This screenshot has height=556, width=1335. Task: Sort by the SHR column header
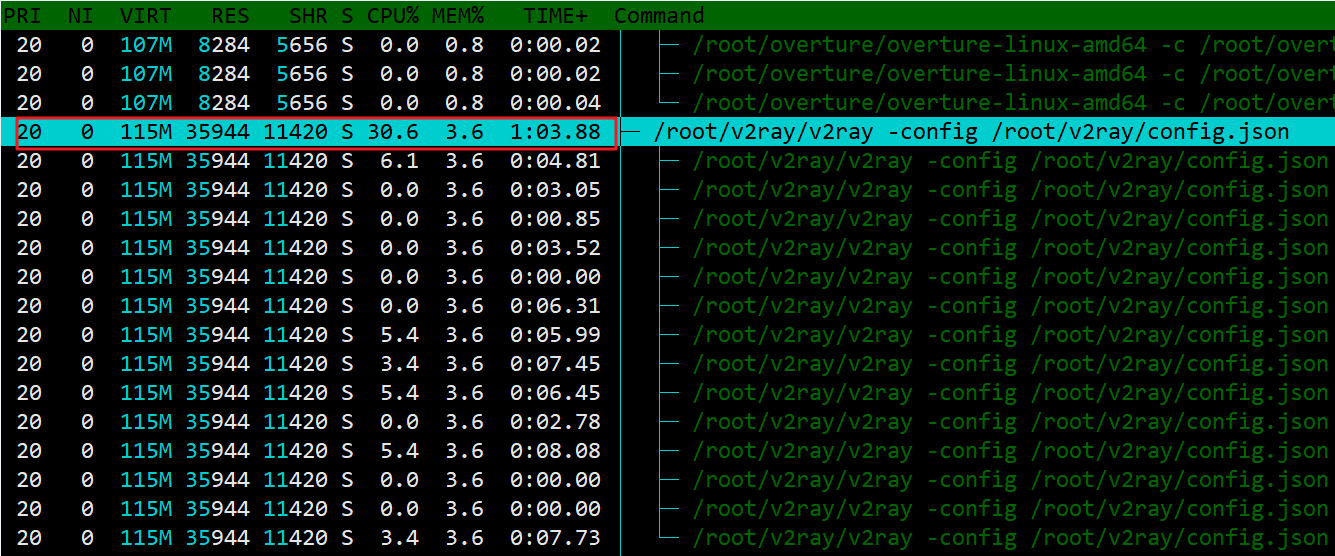pyautogui.click(x=308, y=16)
